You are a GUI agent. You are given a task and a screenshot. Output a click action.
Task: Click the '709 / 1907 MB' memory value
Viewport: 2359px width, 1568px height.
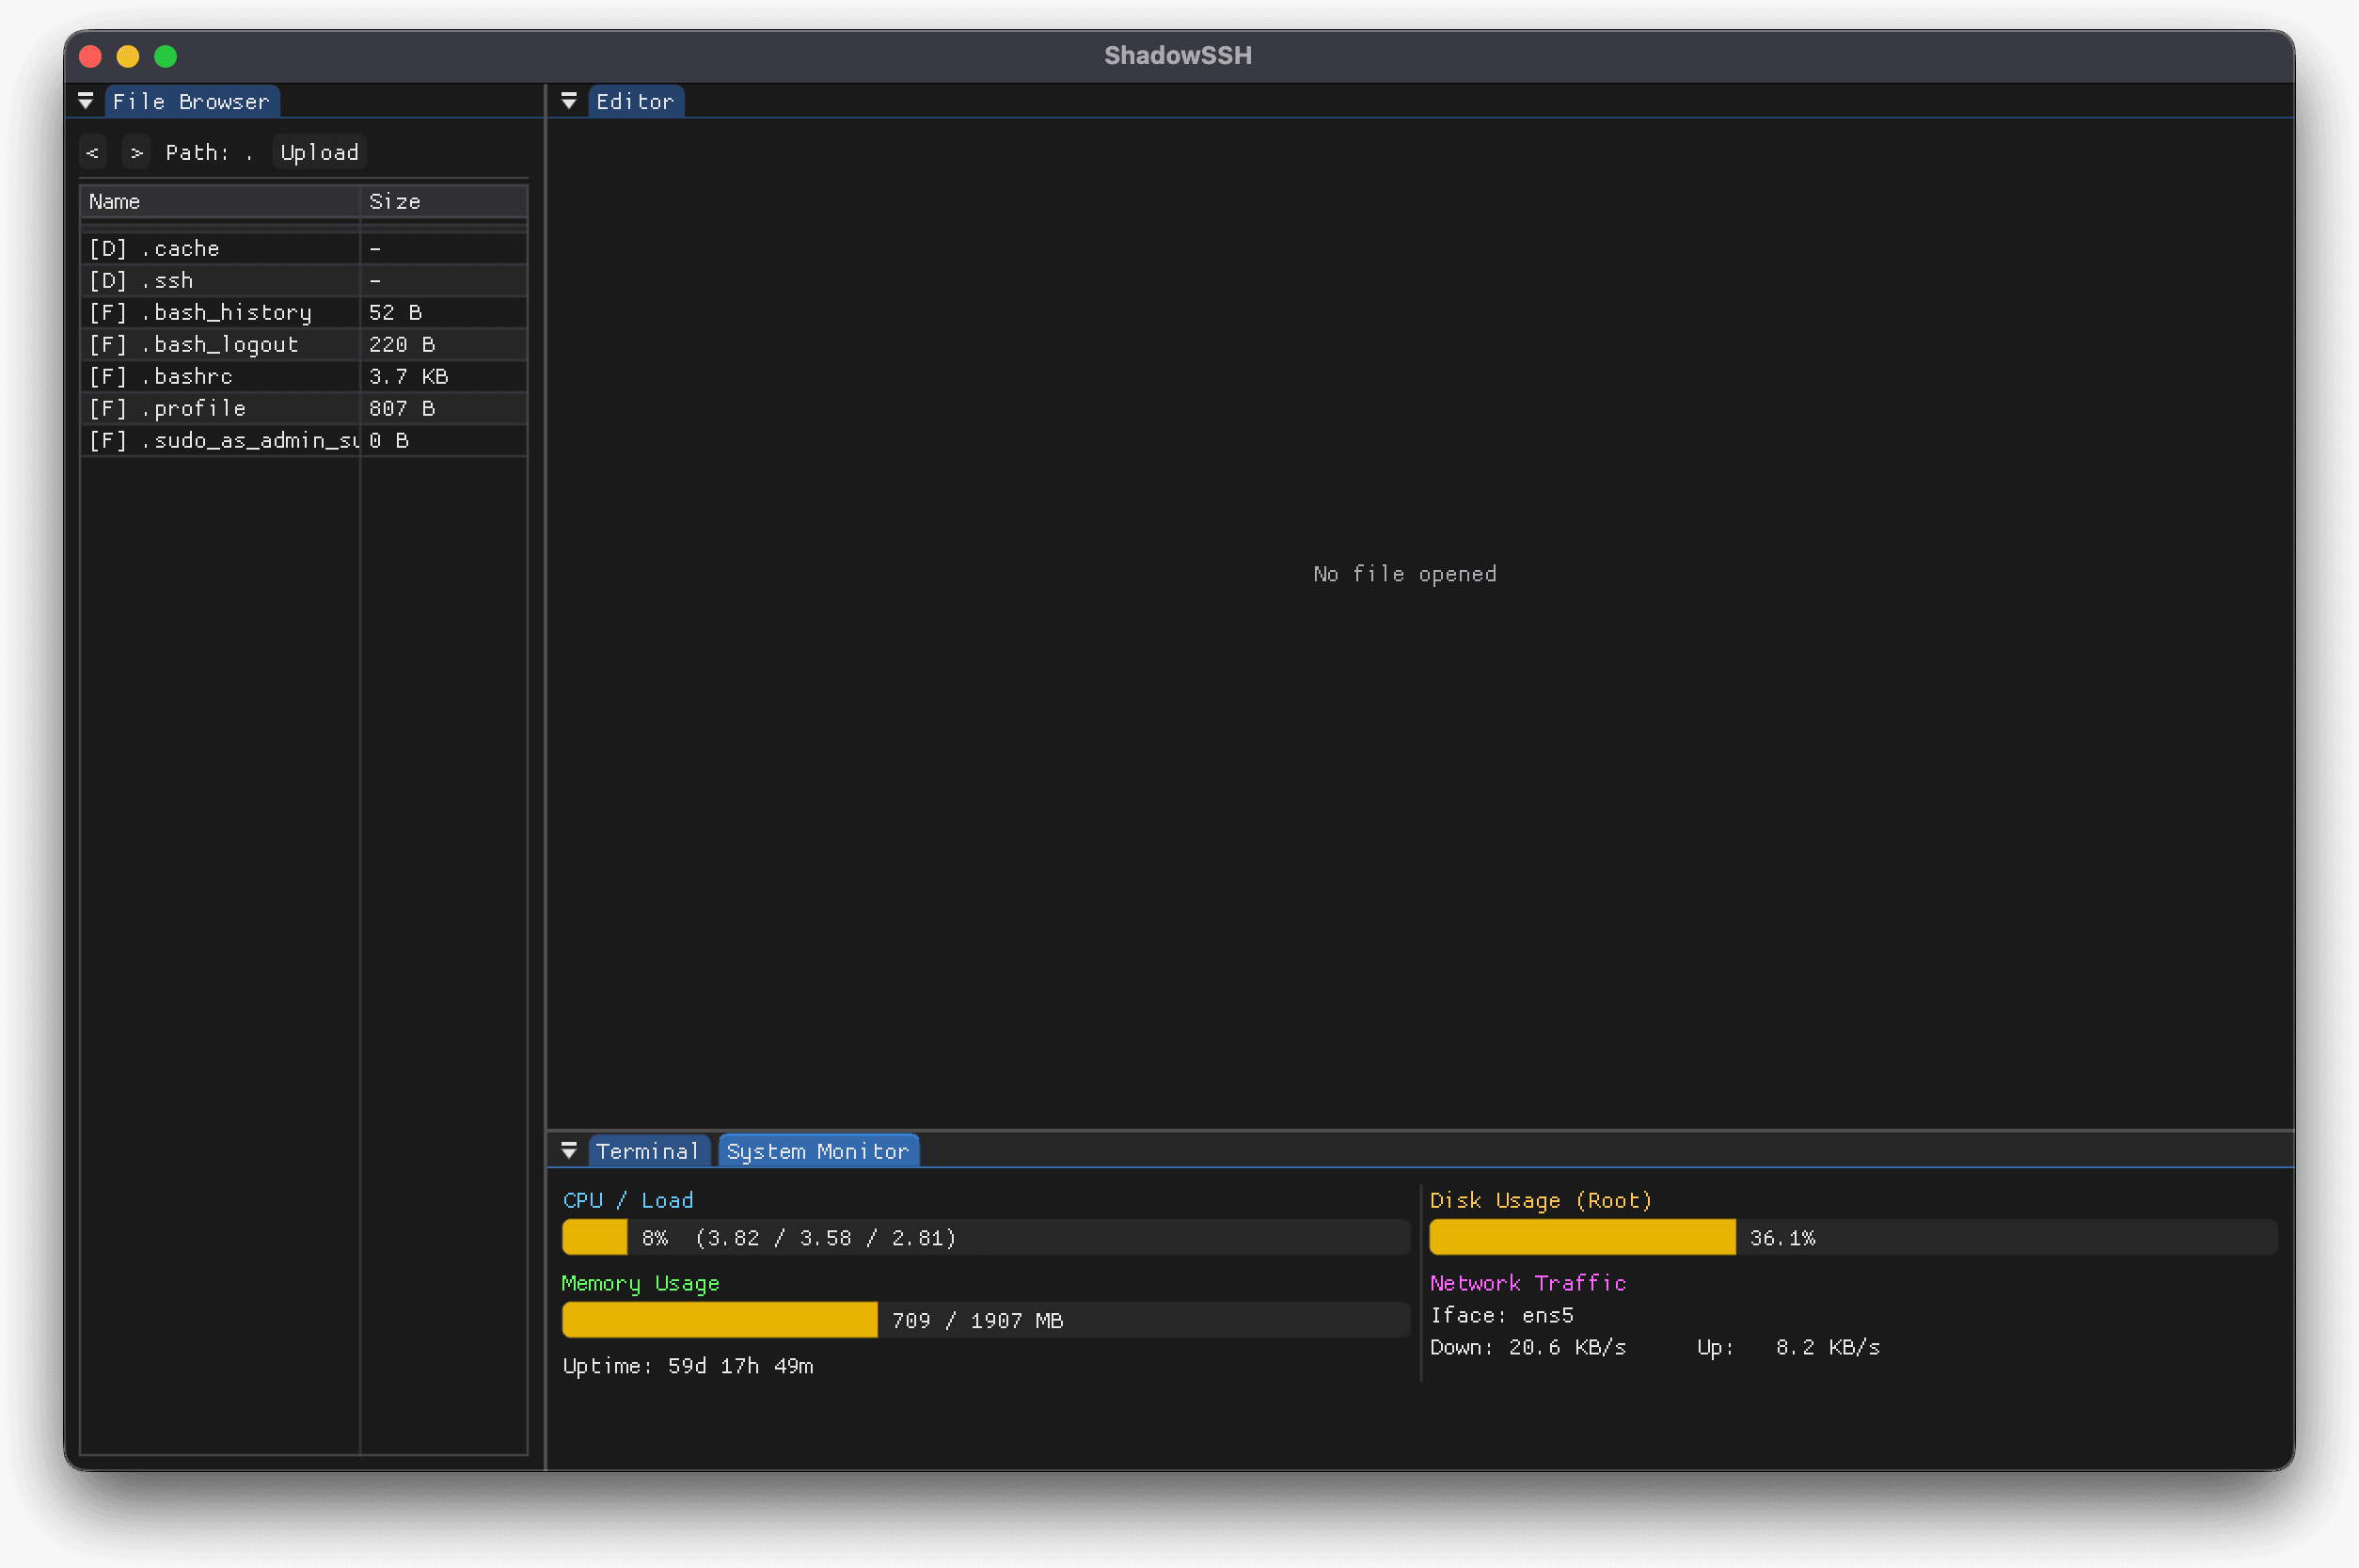click(x=977, y=1320)
